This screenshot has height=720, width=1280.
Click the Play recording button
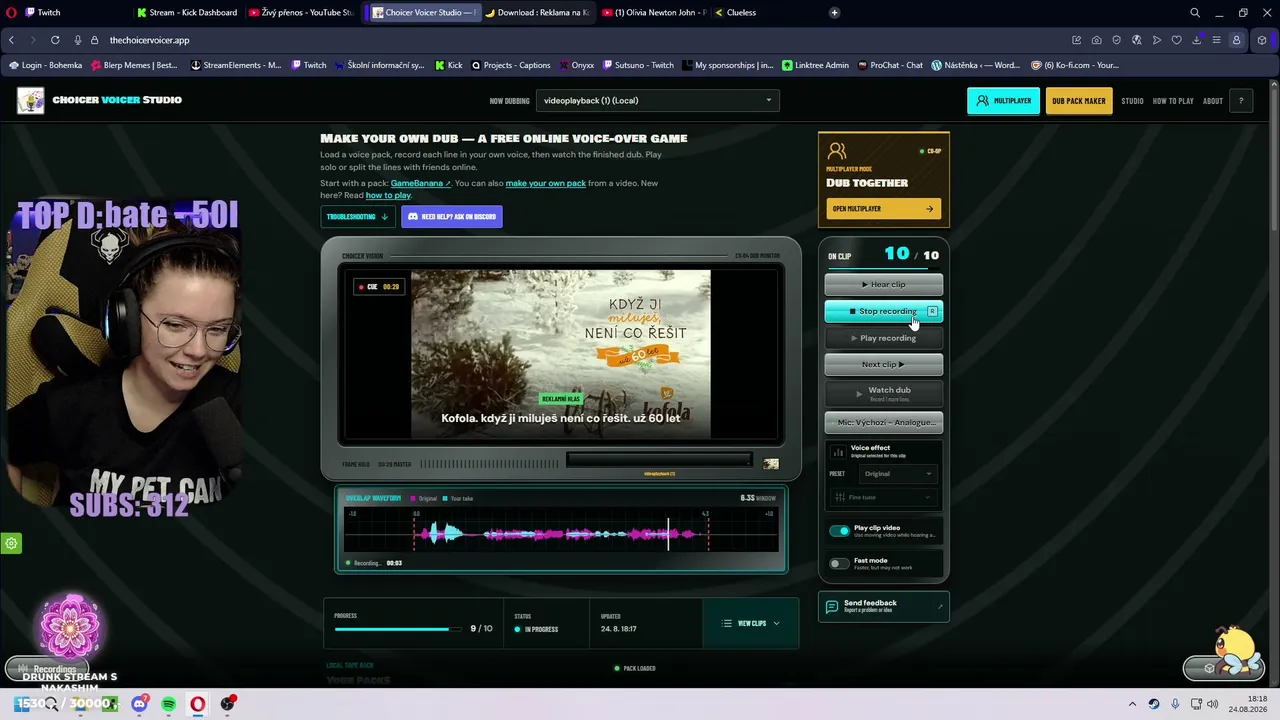(x=884, y=338)
